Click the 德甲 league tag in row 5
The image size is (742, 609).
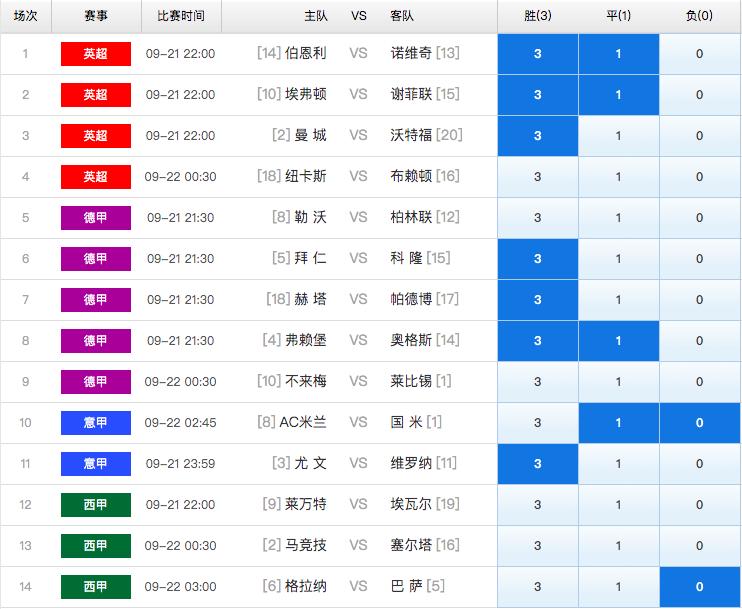(x=96, y=218)
